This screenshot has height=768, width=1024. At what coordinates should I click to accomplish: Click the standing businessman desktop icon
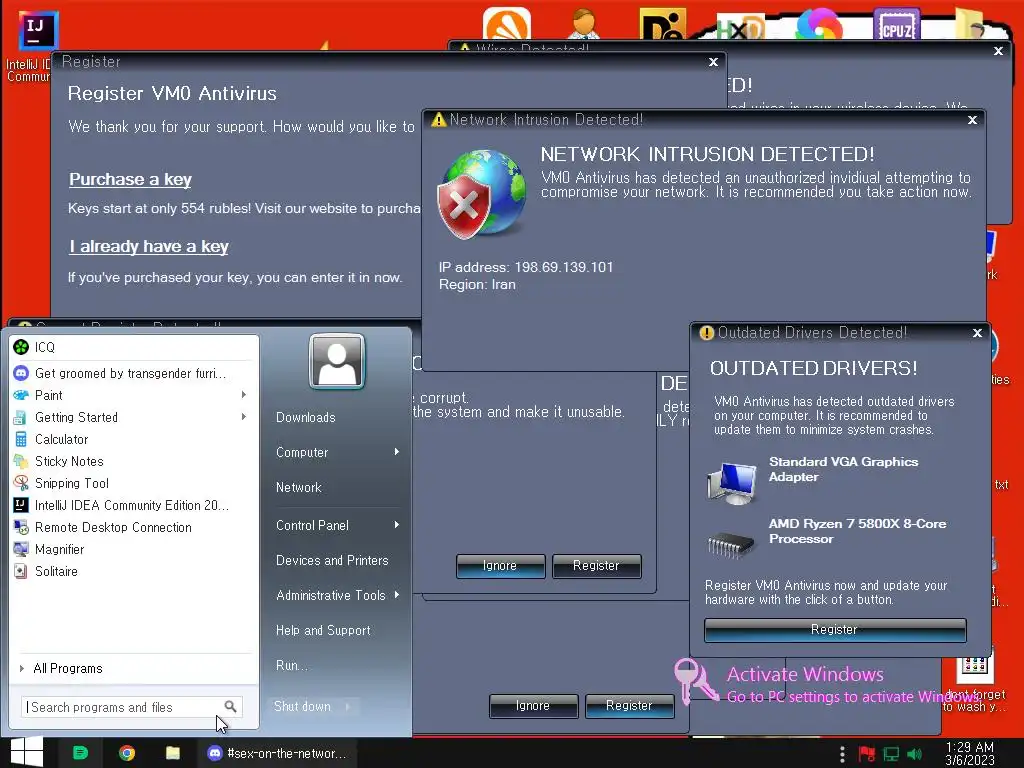coord(584,25)
